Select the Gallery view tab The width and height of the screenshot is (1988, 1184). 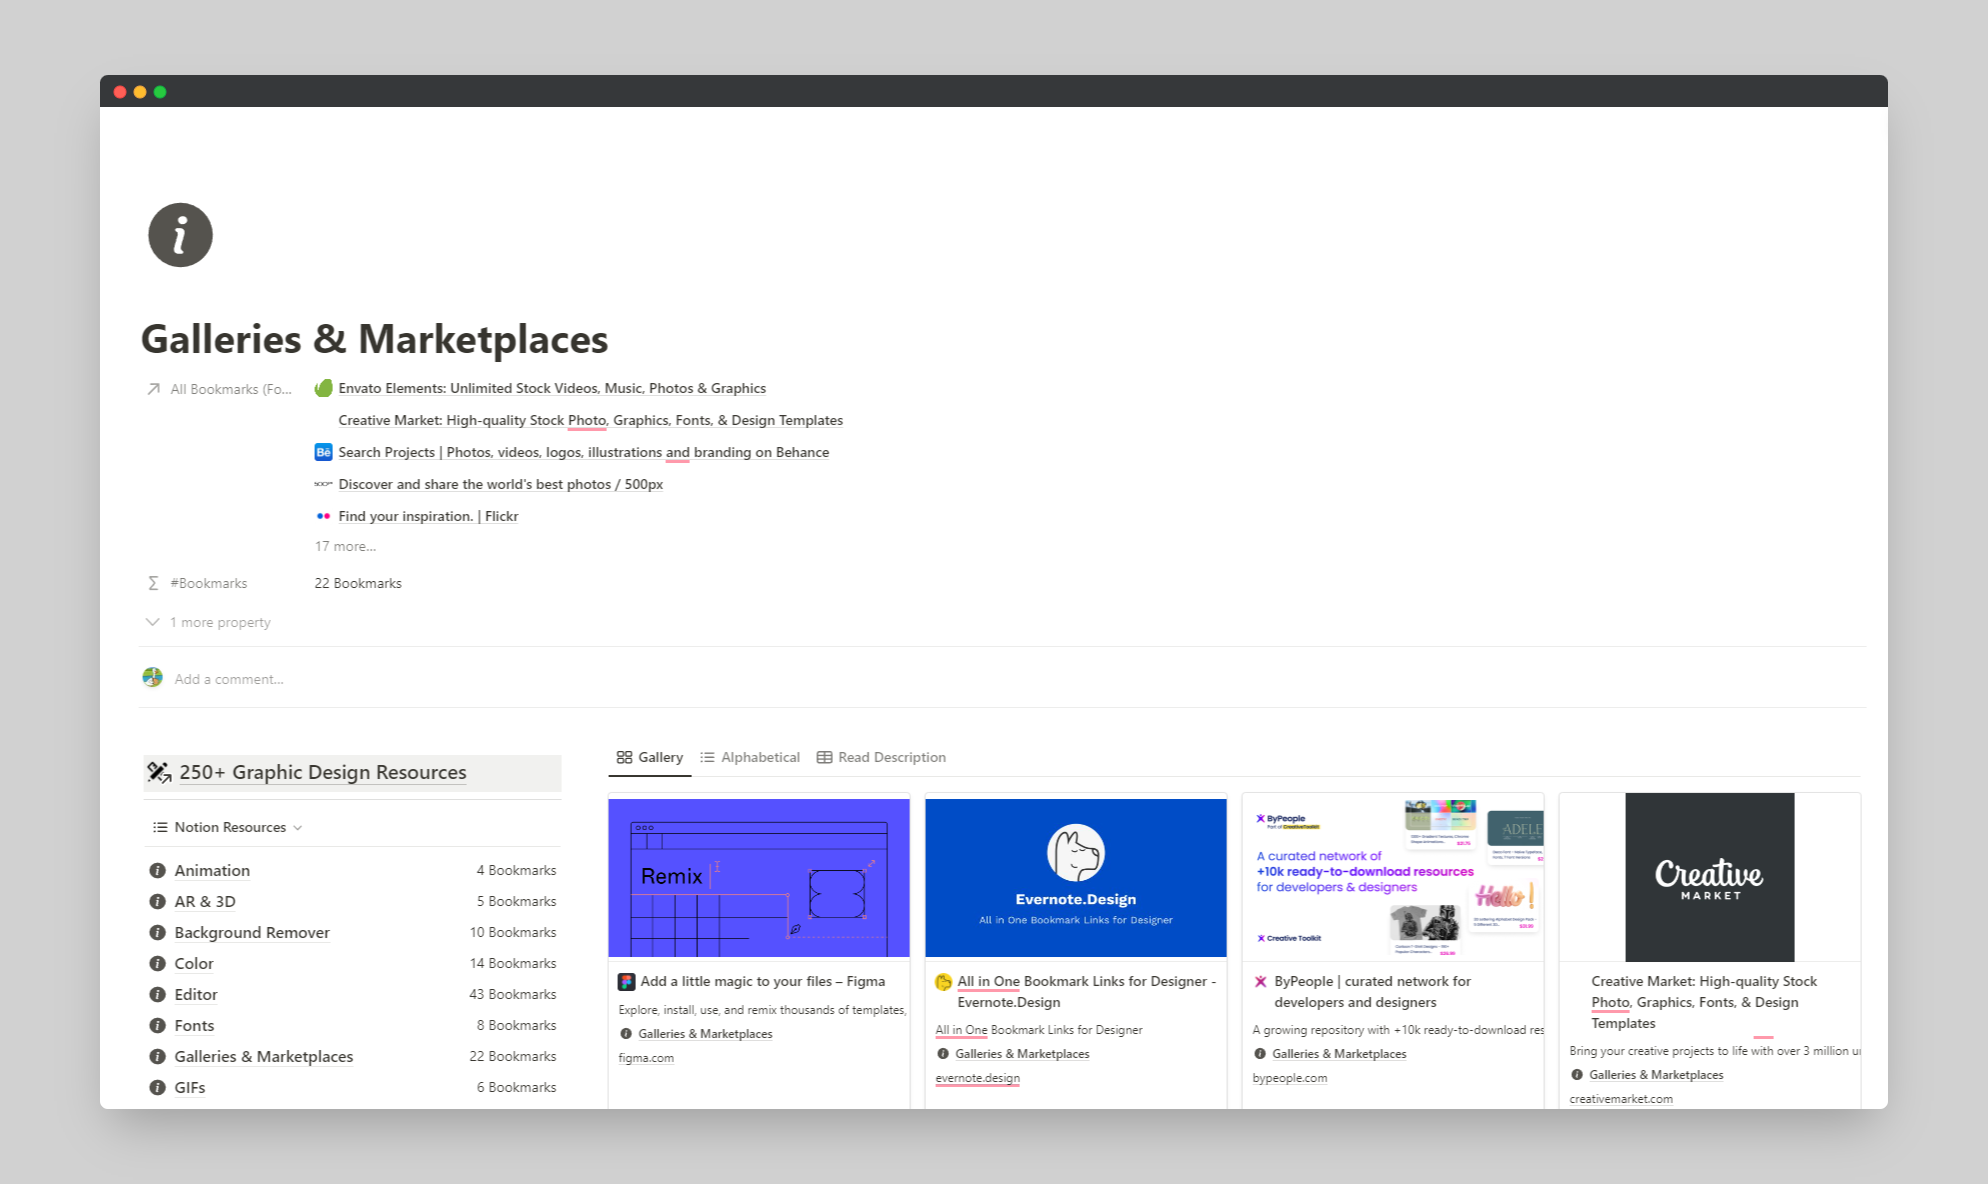650,757
